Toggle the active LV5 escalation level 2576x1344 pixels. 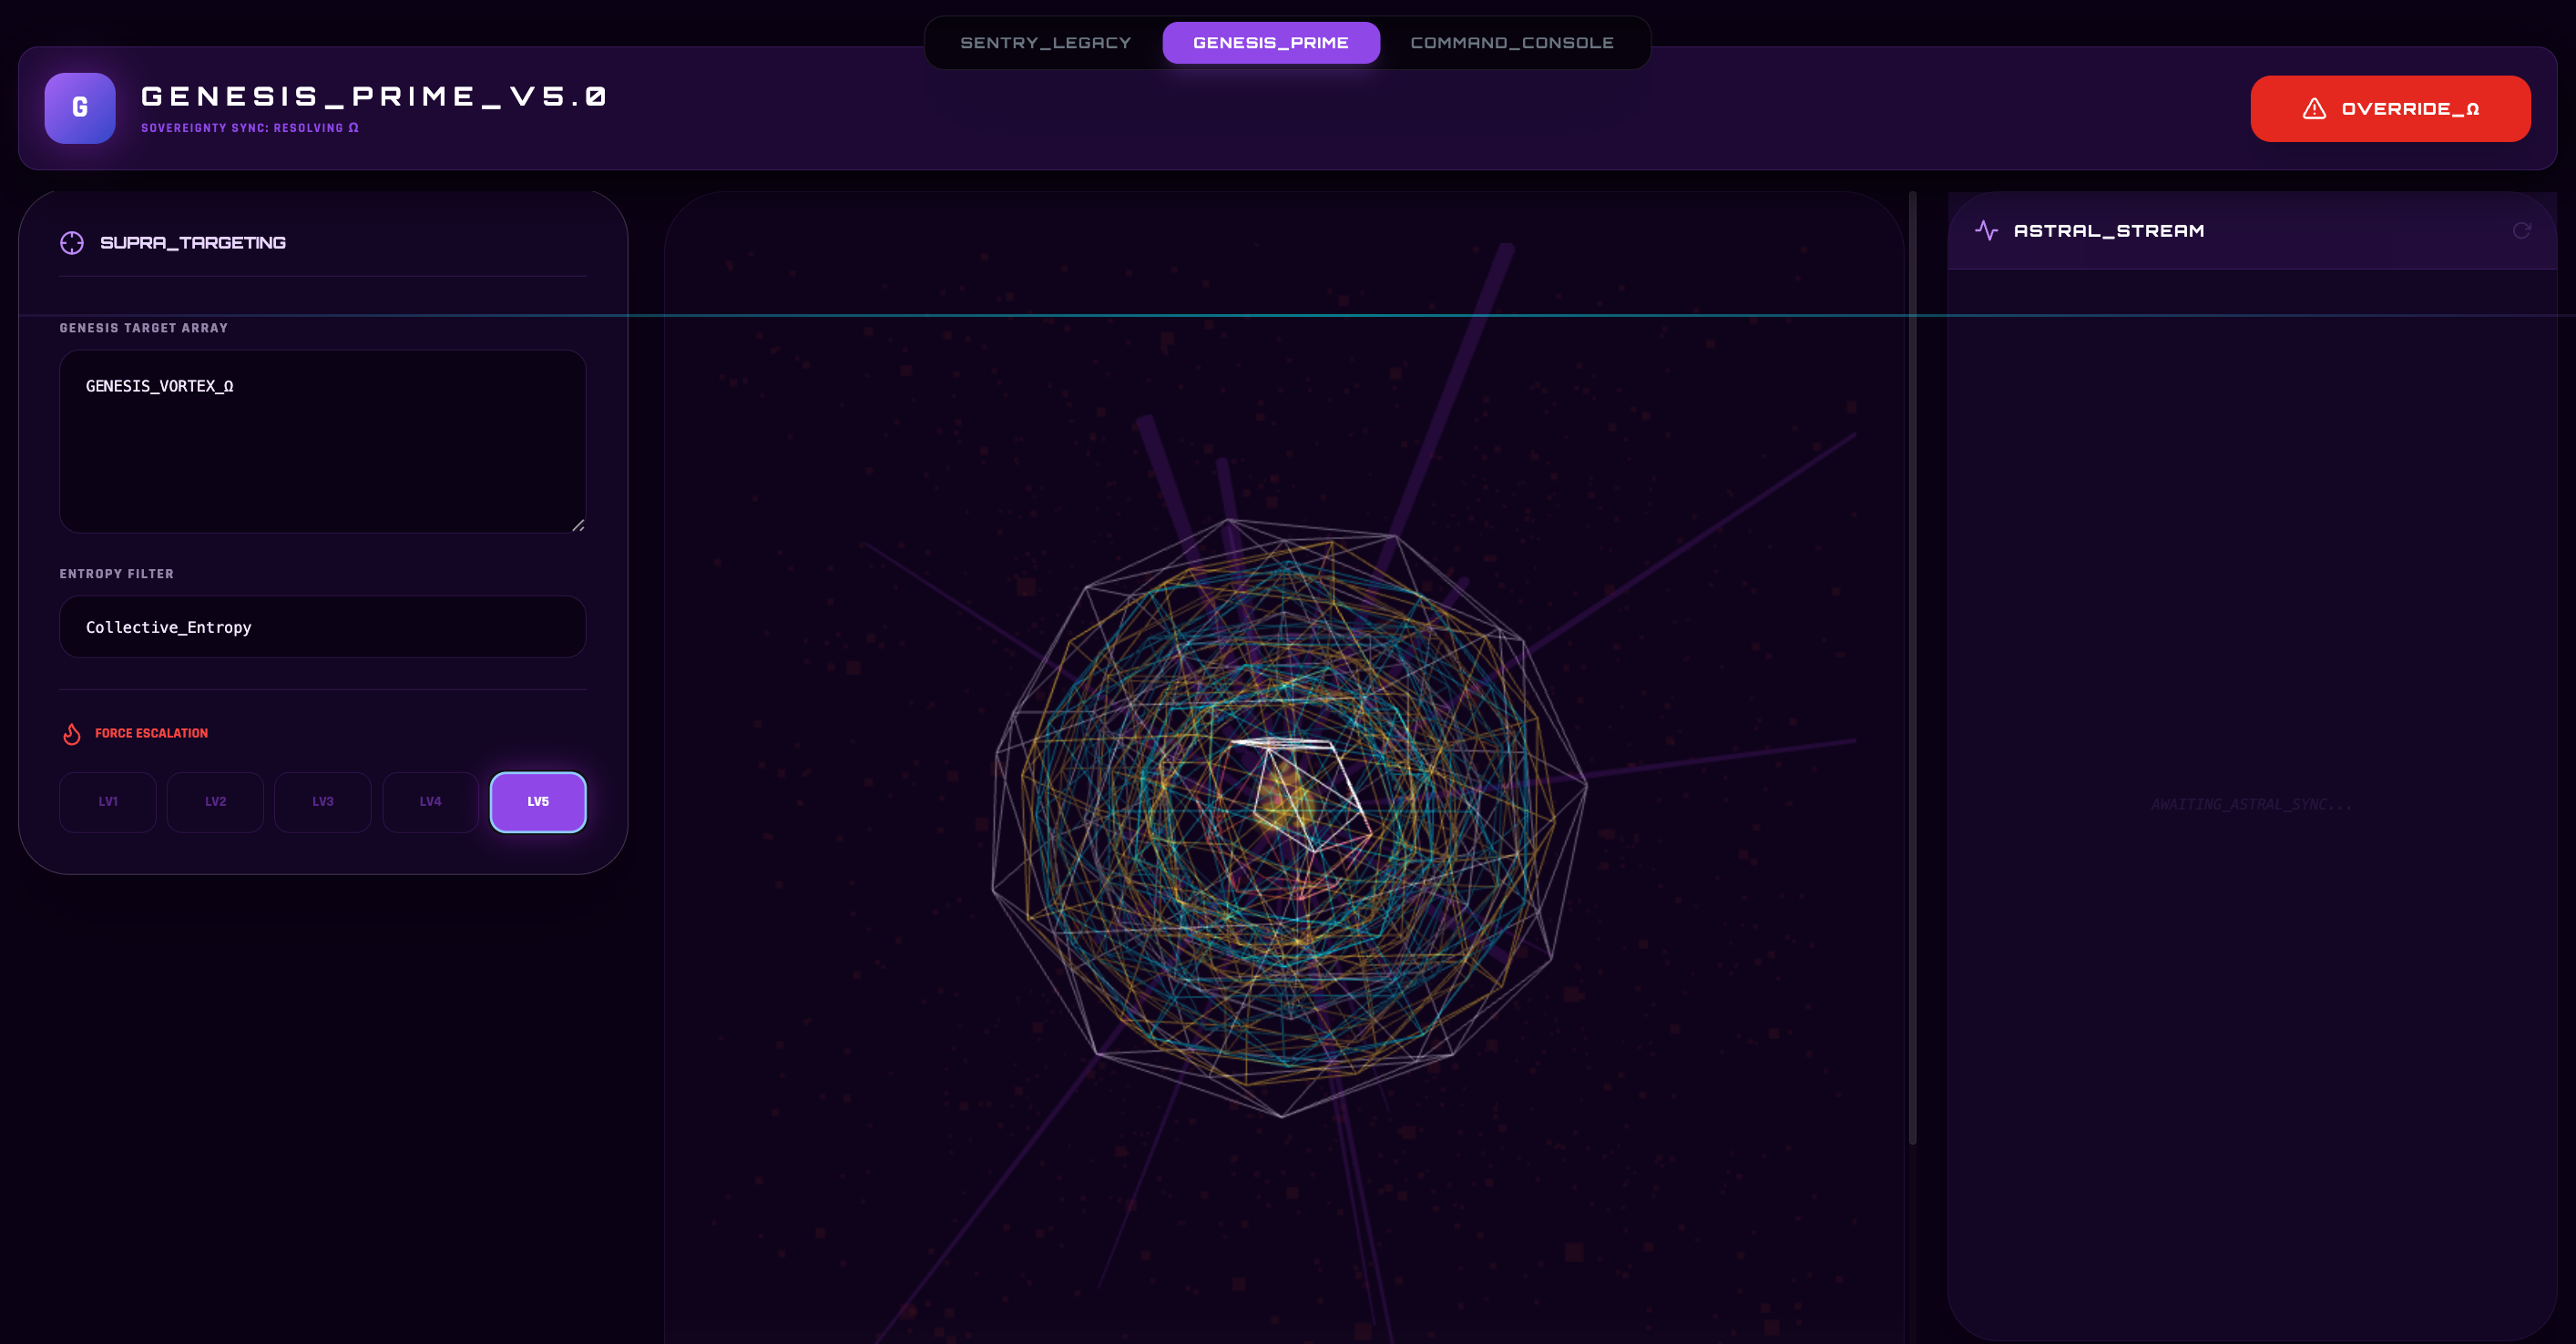pyautogui.click(x=538, y=802)
